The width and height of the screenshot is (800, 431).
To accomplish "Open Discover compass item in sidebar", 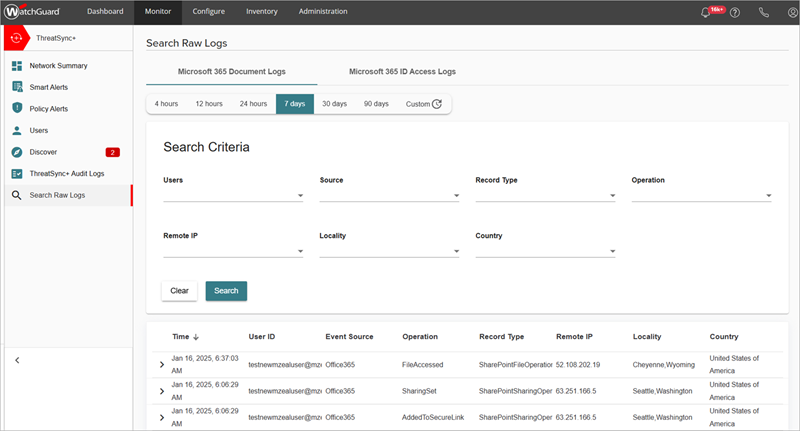I will [x=43, y=152].
